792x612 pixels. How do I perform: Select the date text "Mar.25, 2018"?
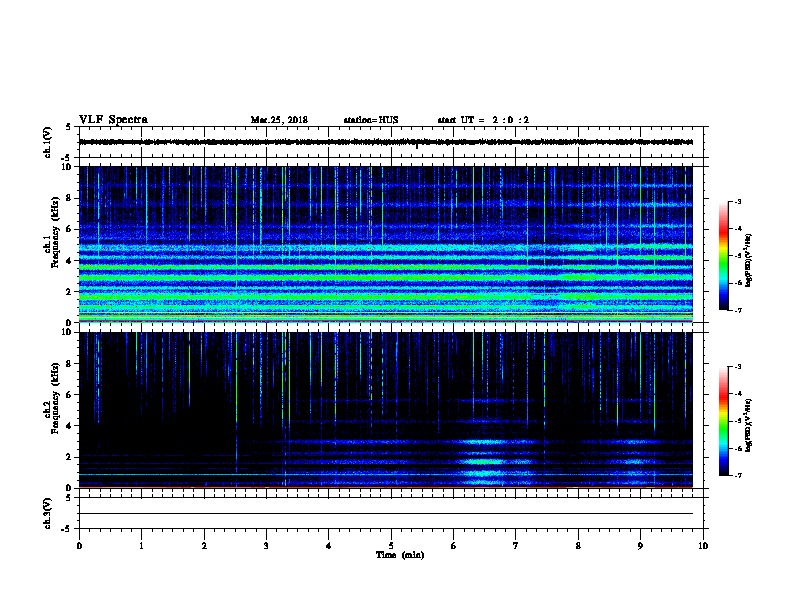click(279, 120)
